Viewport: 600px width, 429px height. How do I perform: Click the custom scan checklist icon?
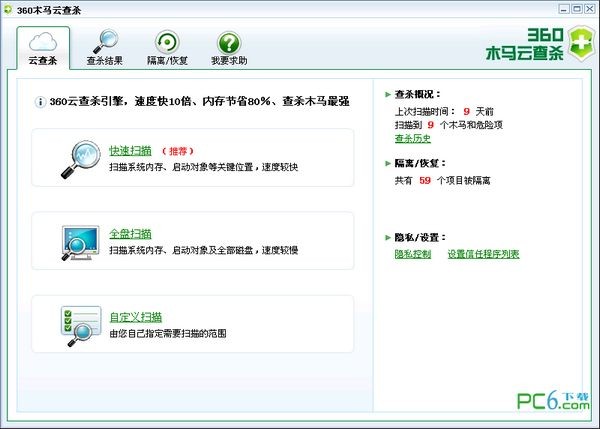click(x=81, y=326)
